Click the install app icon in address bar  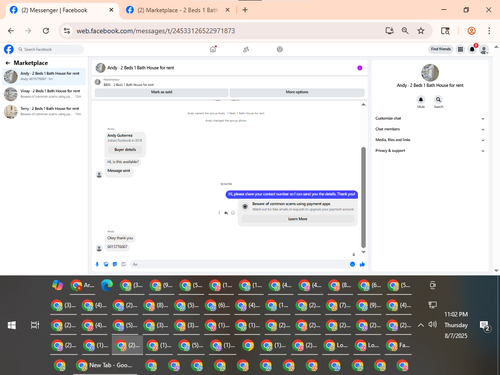(389, 31)
